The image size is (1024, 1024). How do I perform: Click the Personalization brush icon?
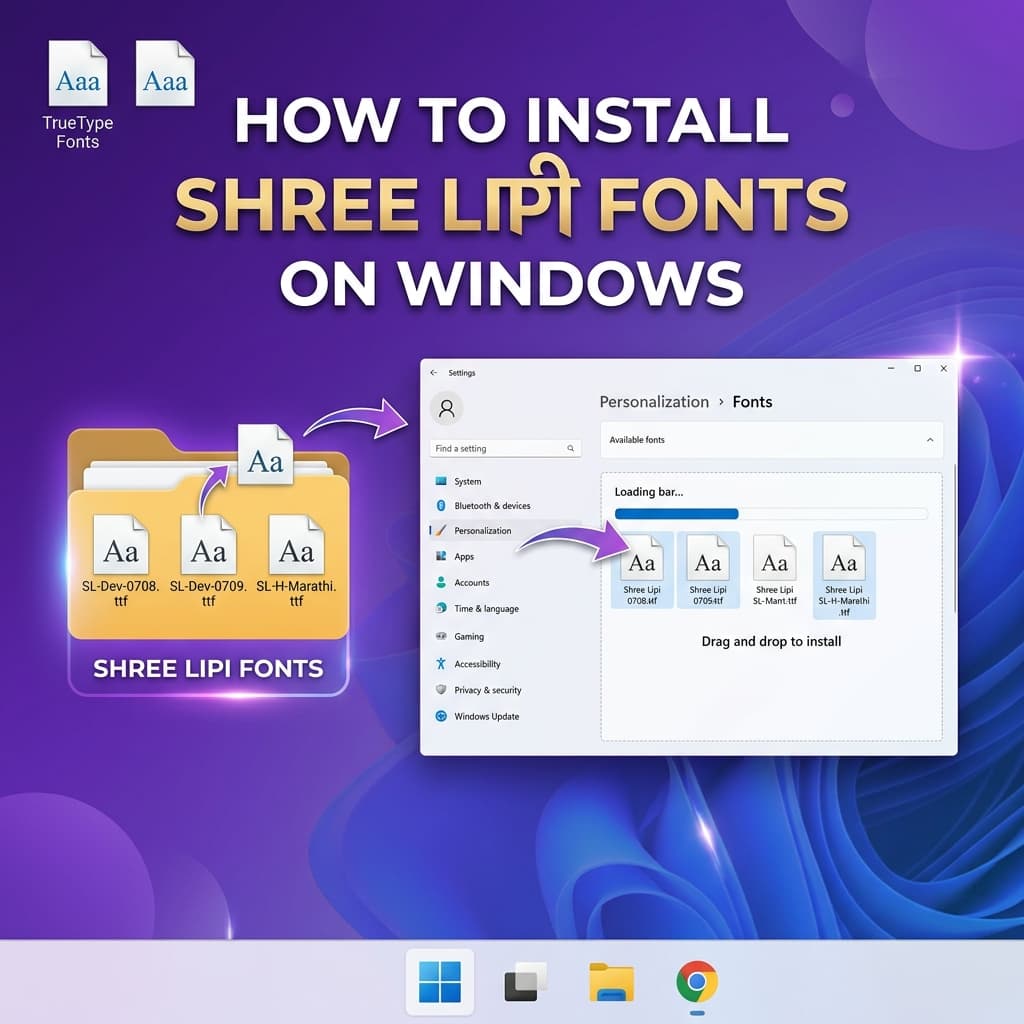441,530
